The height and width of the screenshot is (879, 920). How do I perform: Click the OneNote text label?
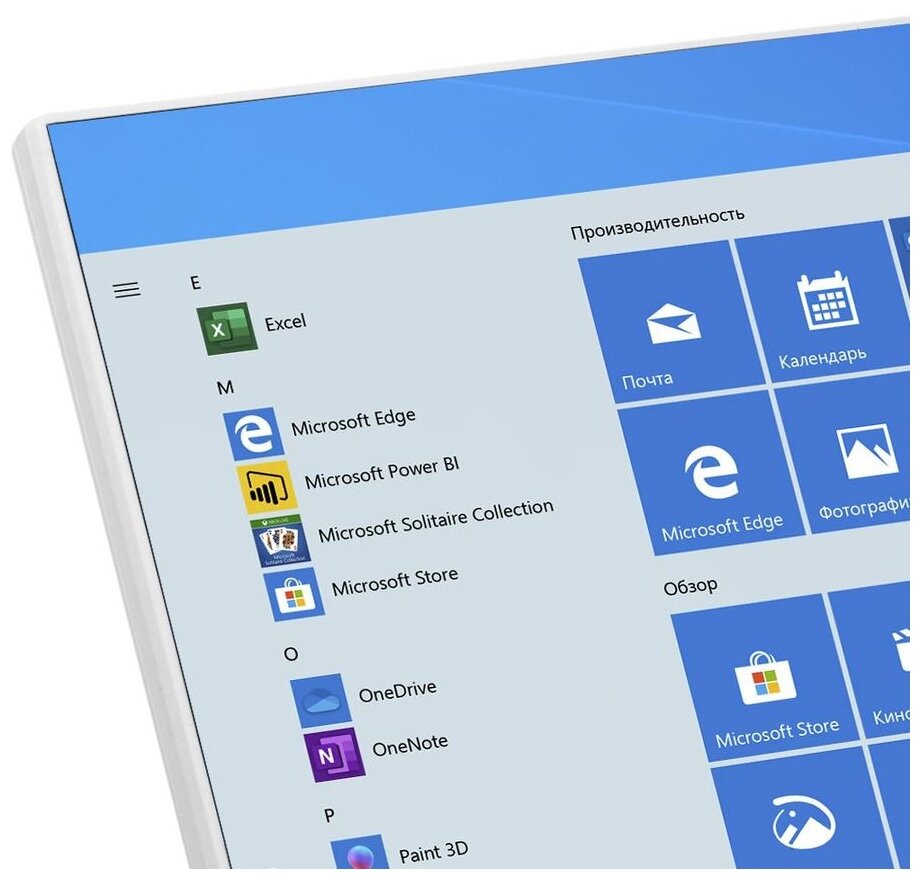point(410,745)
